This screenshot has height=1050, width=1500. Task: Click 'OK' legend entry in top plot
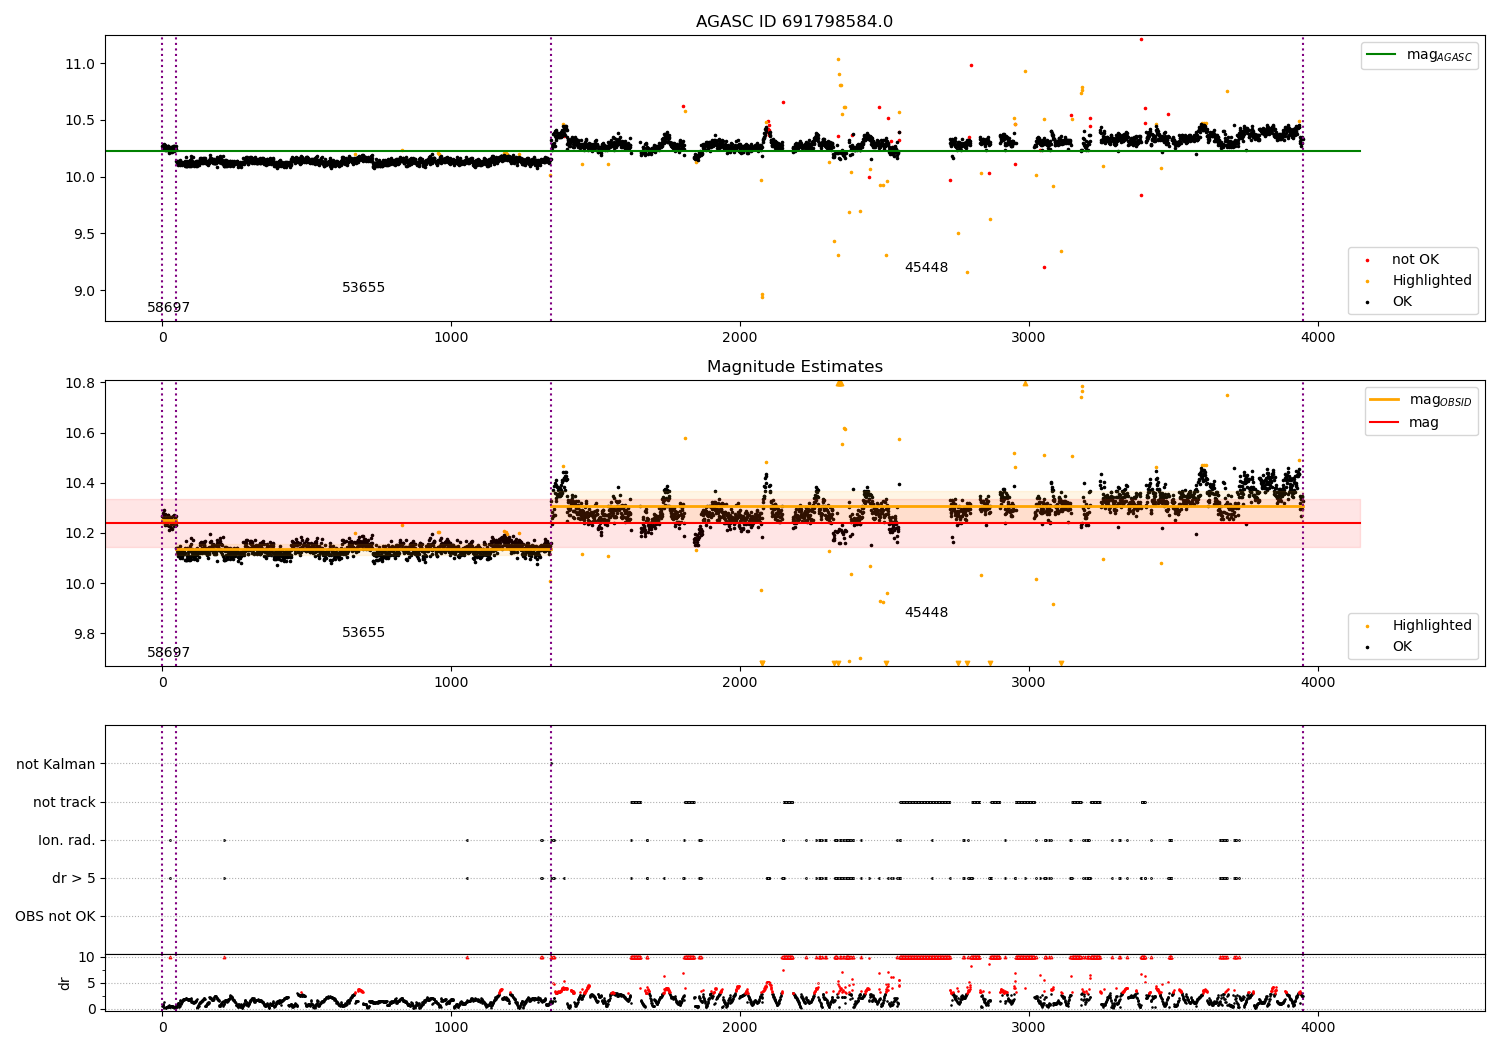(1389, 302)
